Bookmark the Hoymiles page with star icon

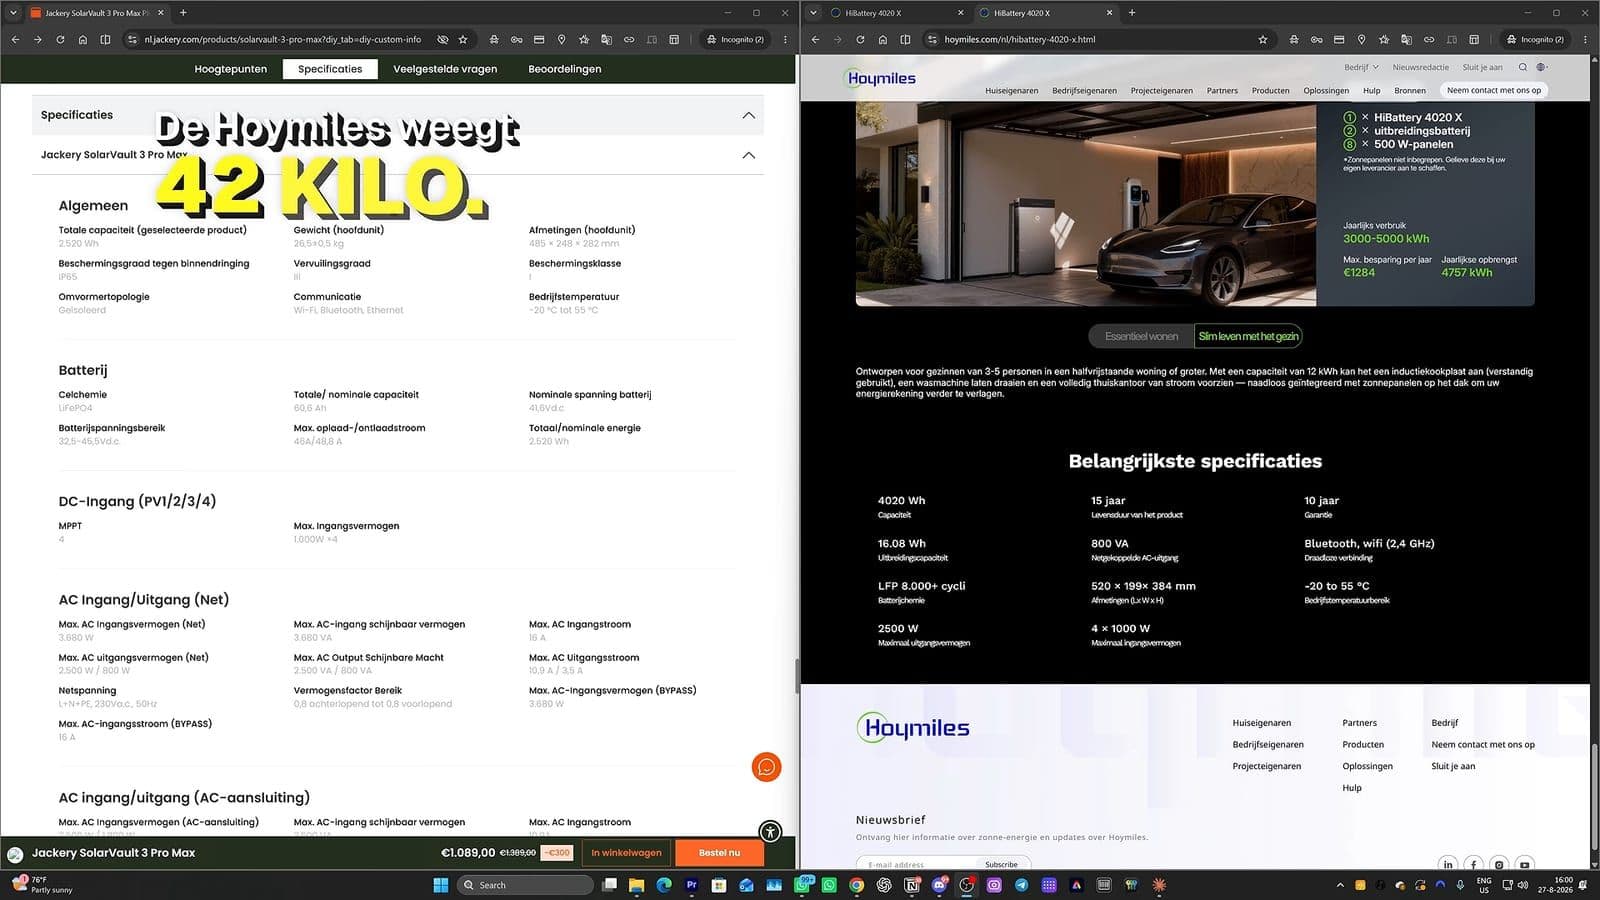[1262, 39]
